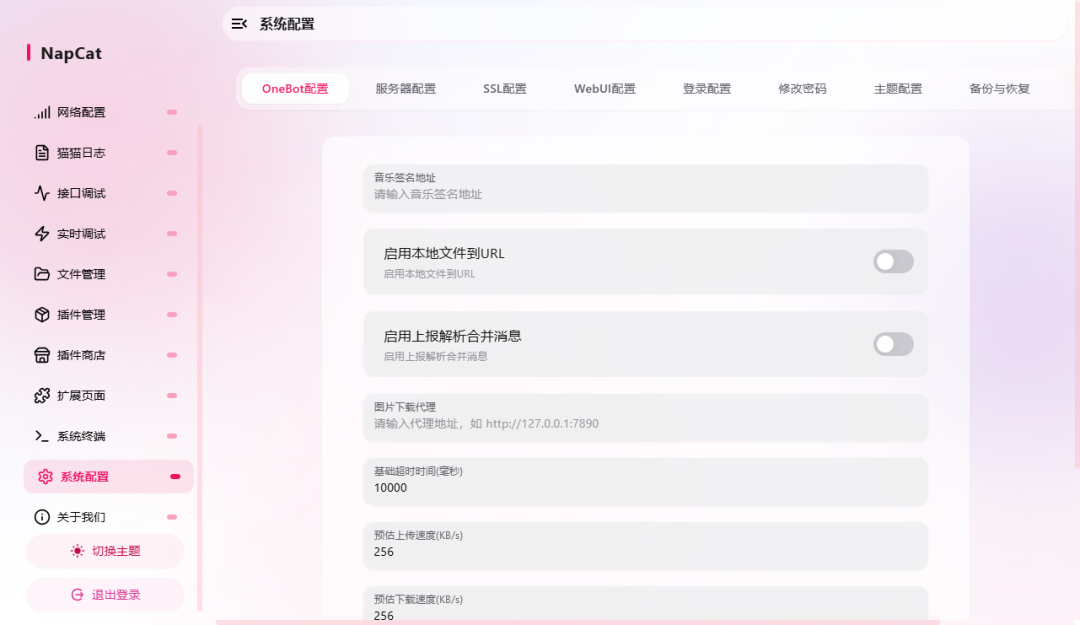Switch to the 备份与恢复 tab
The width and height of the screenshot is (1080, 625).
point(997,88)
